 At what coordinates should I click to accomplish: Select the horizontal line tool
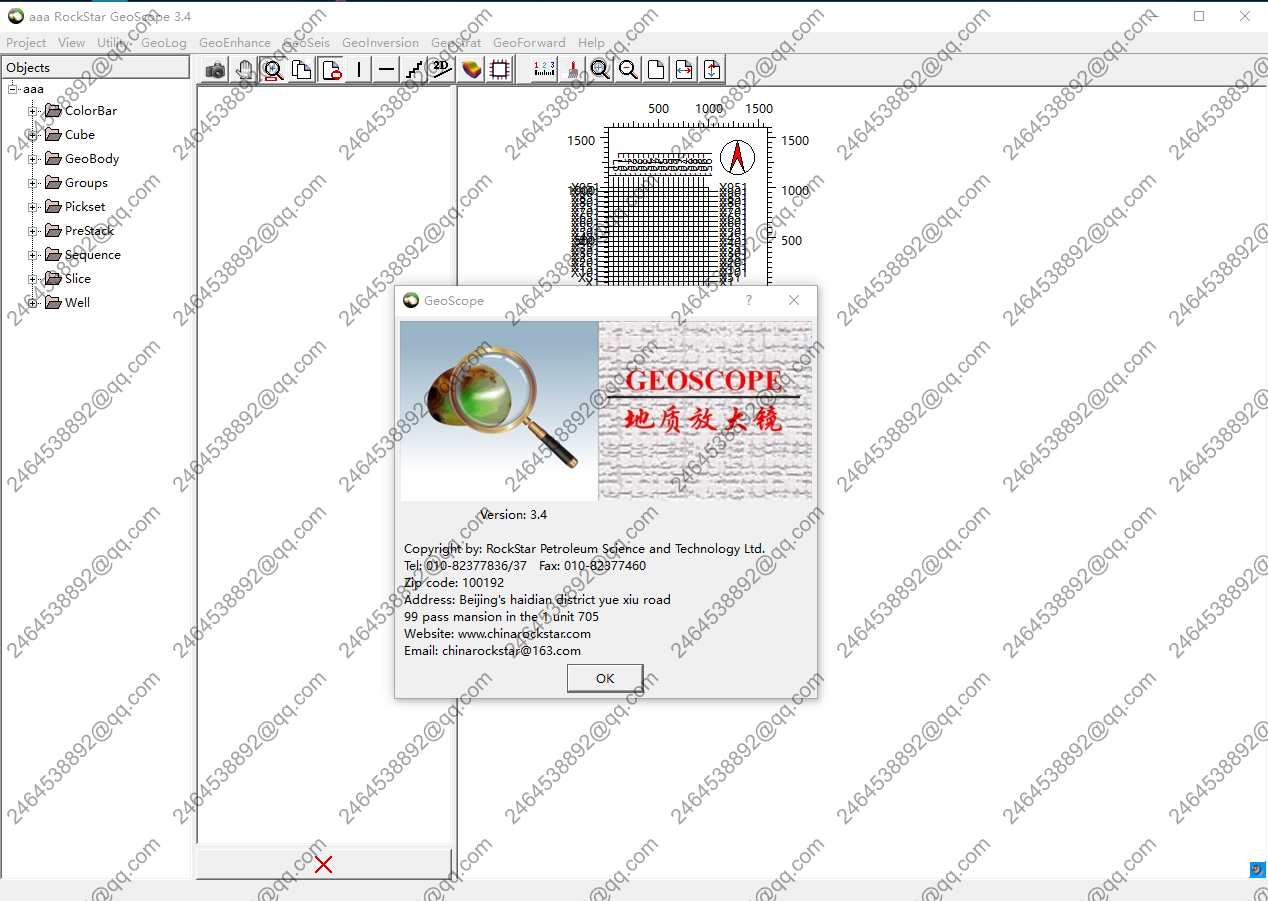[386, 69]
